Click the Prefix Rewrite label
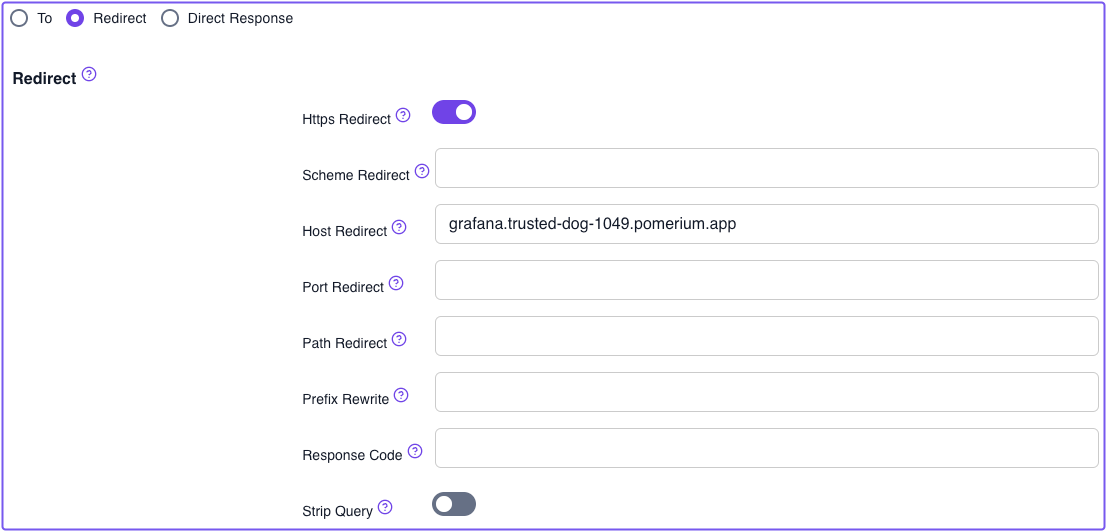This screenshot has height=532, width=1107. pyautogui.click(x=345, y=399)
